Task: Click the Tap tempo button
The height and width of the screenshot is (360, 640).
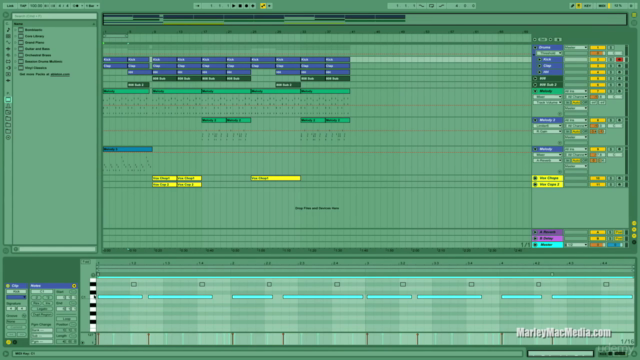Action: (x=23, y=6)
